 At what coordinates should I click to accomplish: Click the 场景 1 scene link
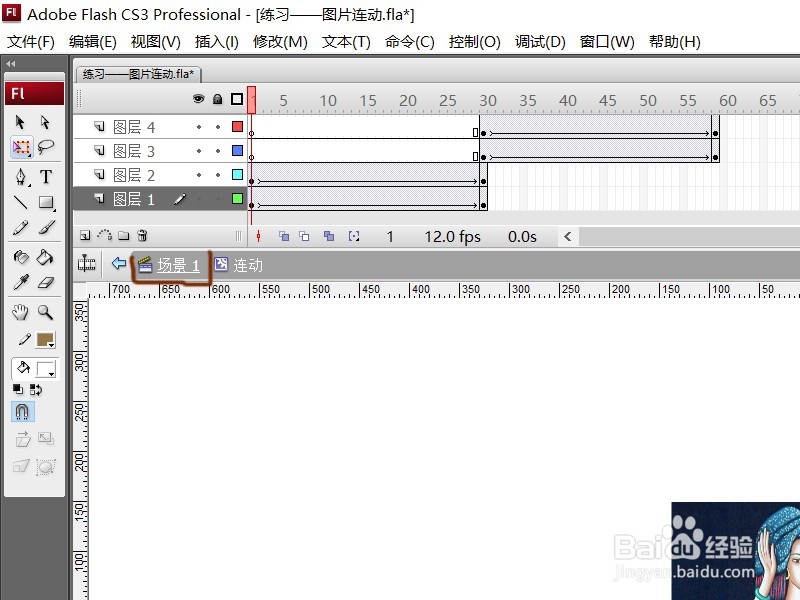(178, 265)
